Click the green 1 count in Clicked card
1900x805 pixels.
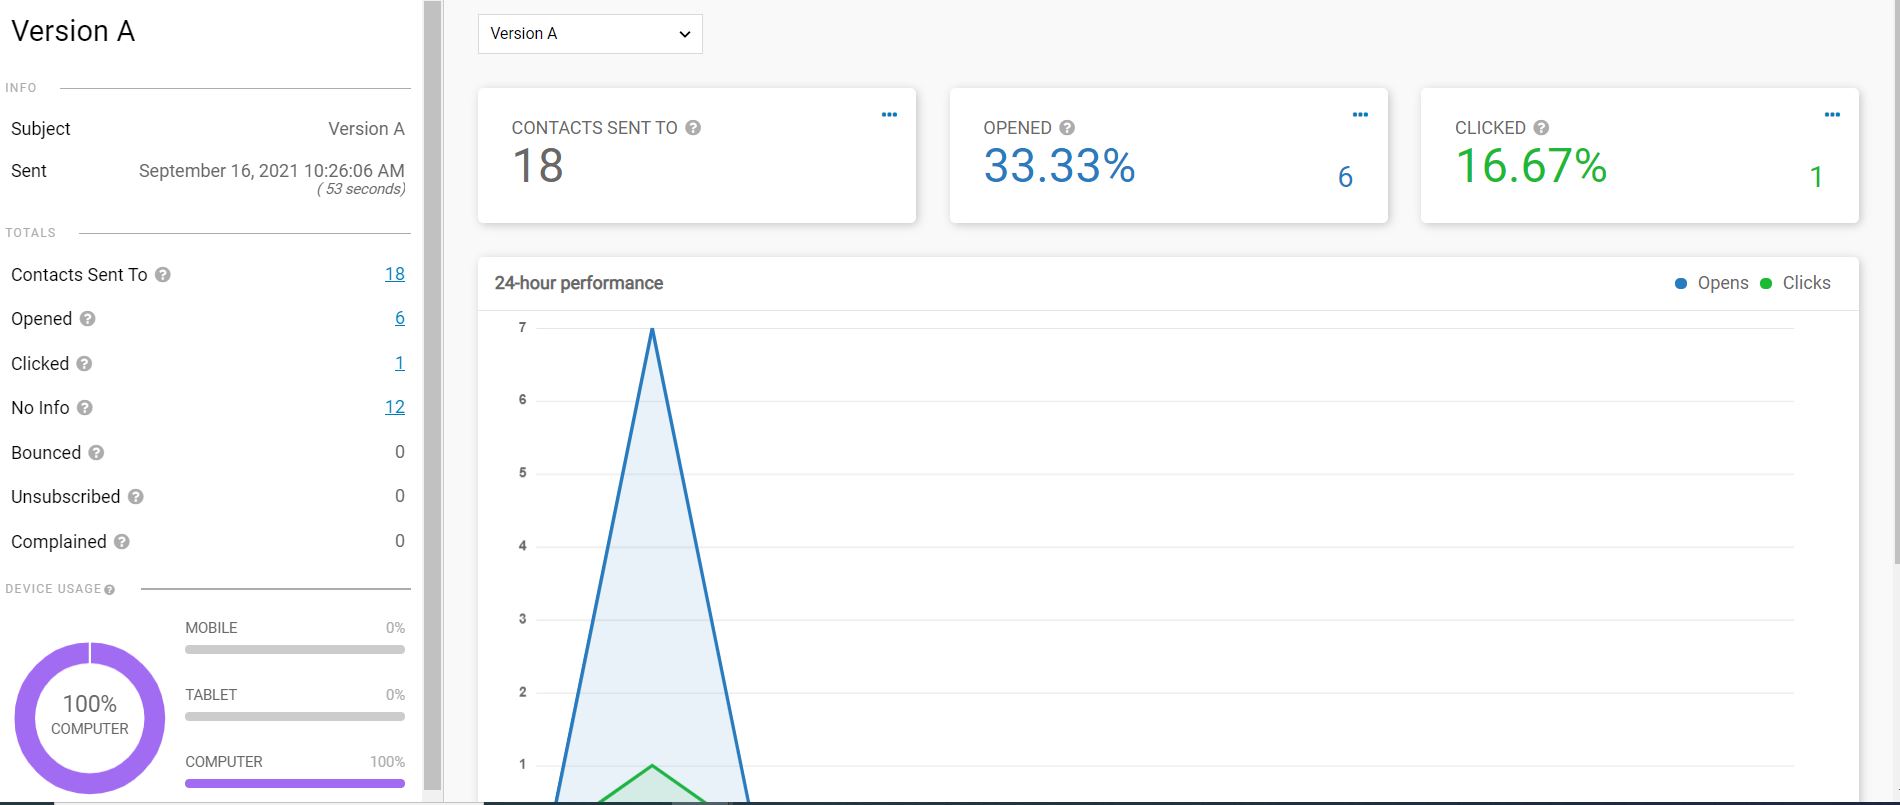pos(1817,177)
